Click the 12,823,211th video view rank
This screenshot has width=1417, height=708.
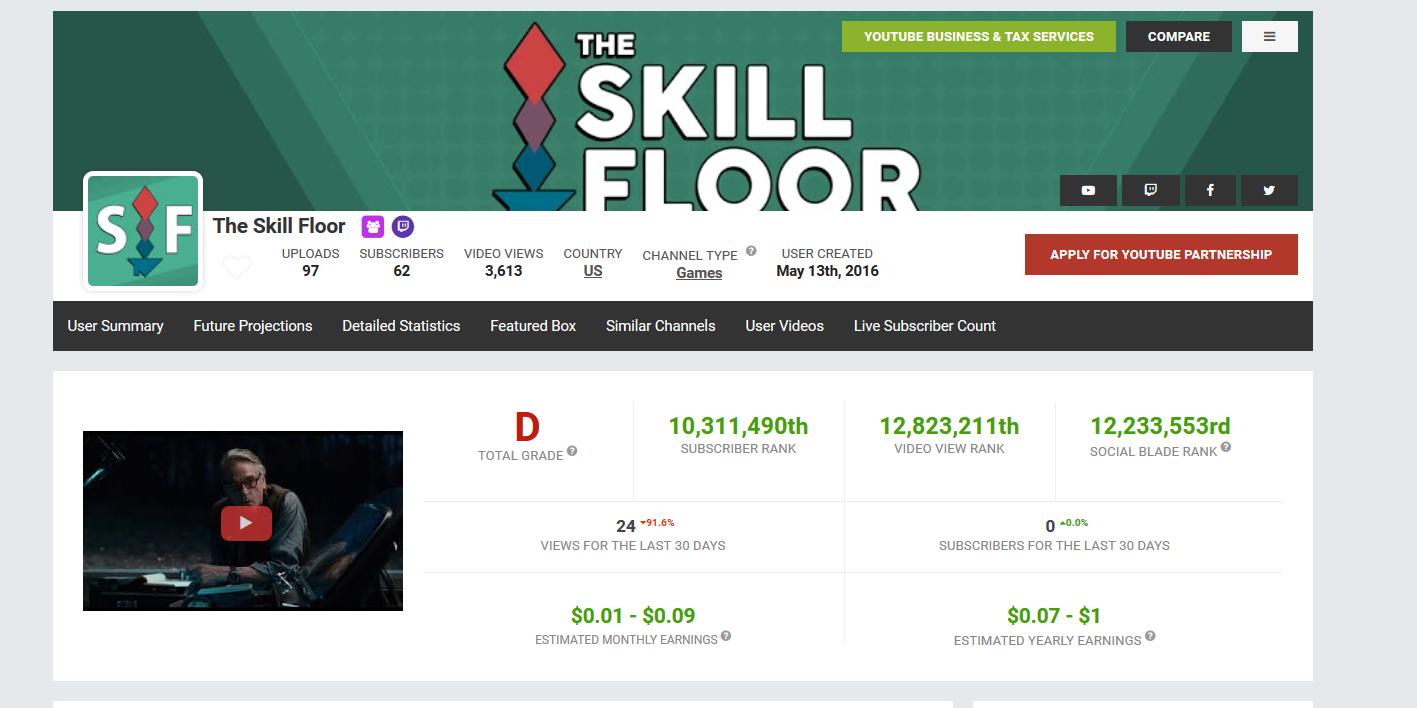pos(949,426)
